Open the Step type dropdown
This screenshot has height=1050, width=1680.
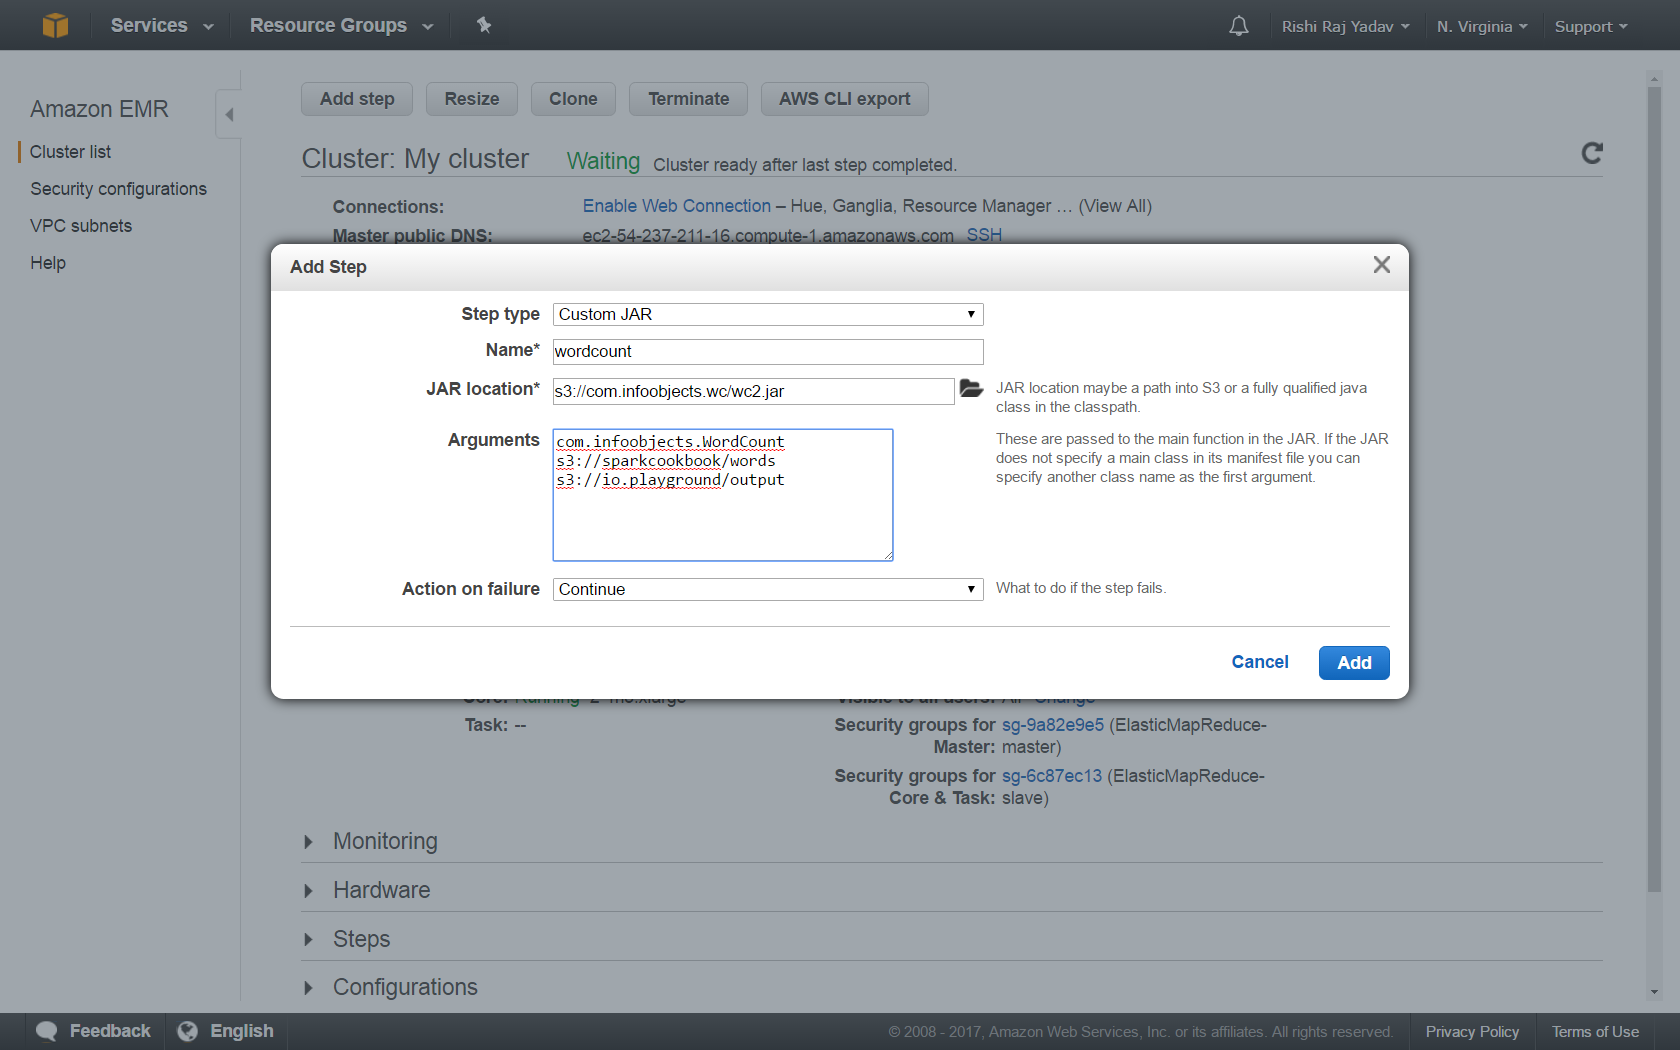coord(768,314)
